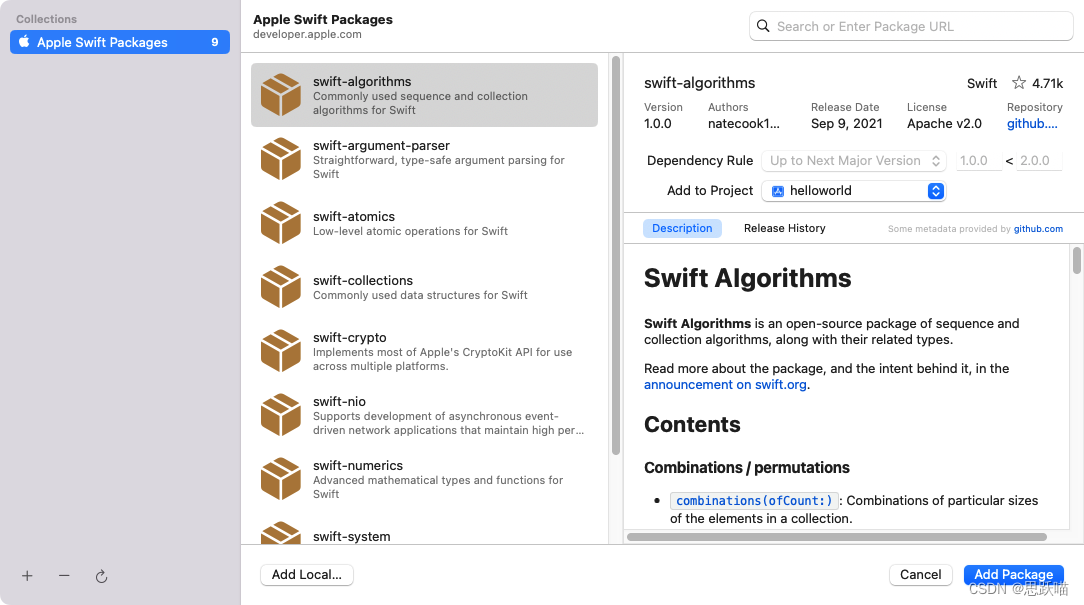Click the Search or Enter Package URL field
The height and width of the screenshot is (605, 1084).
911,26
